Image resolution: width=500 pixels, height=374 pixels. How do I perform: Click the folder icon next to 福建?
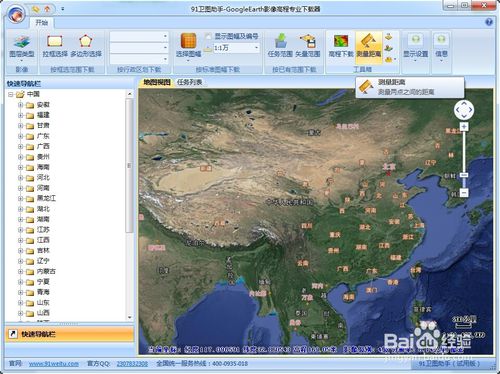(30, 115)
